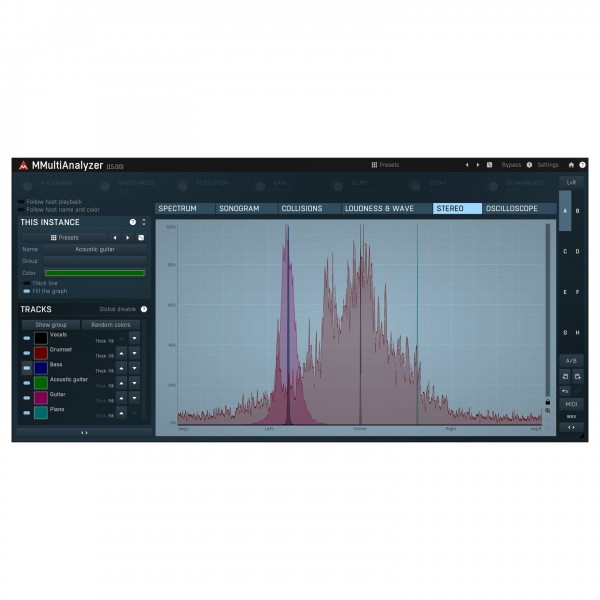
Task: Move Piano track up
Action: 121,413
